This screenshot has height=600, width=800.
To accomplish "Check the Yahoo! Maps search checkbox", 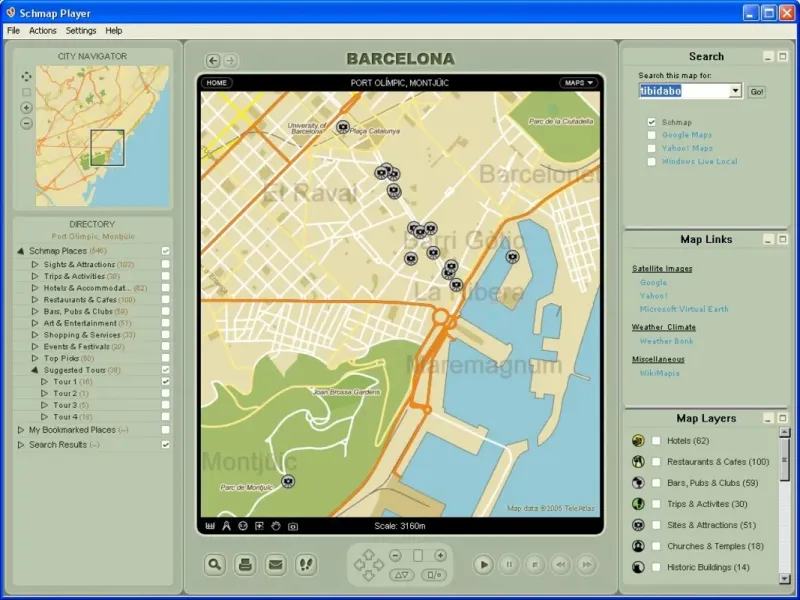I will 651,148.
